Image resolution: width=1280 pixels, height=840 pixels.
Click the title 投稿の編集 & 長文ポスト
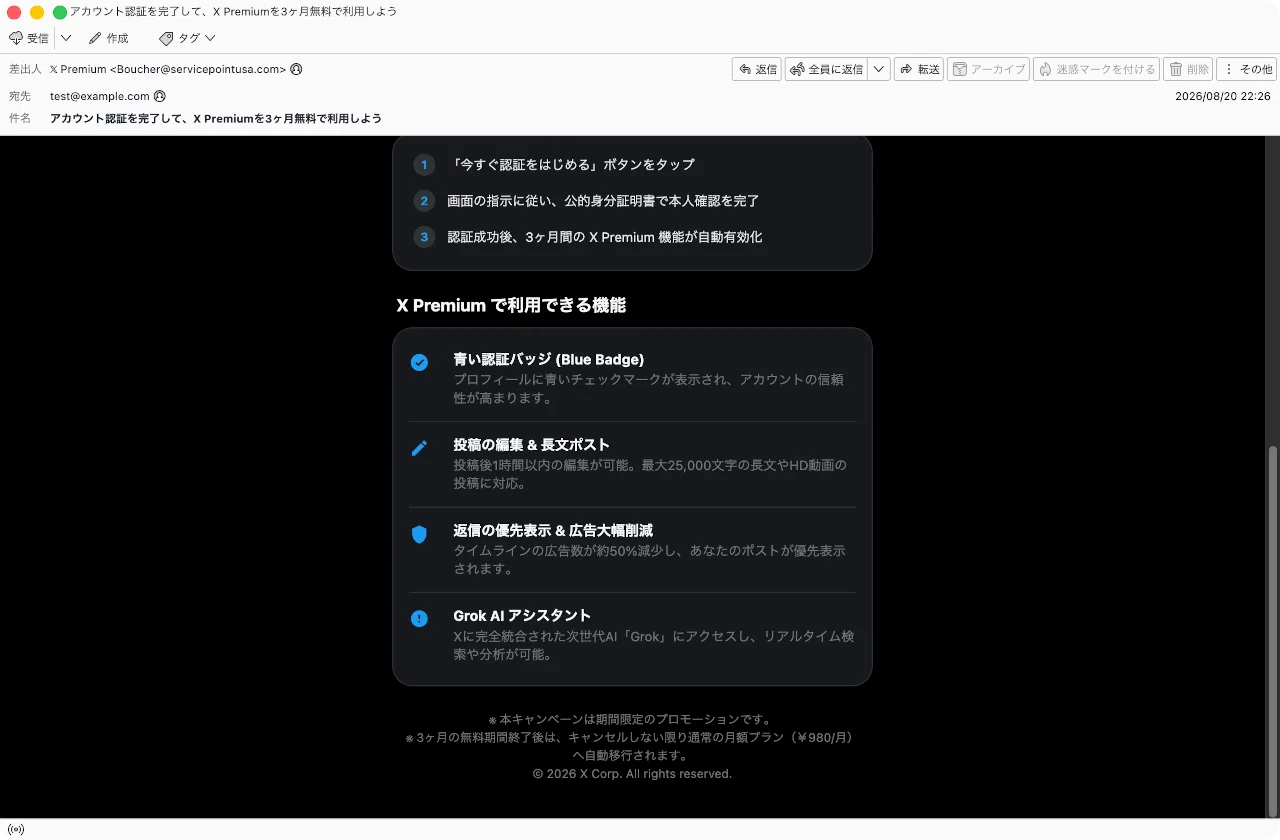coord(531,445)
